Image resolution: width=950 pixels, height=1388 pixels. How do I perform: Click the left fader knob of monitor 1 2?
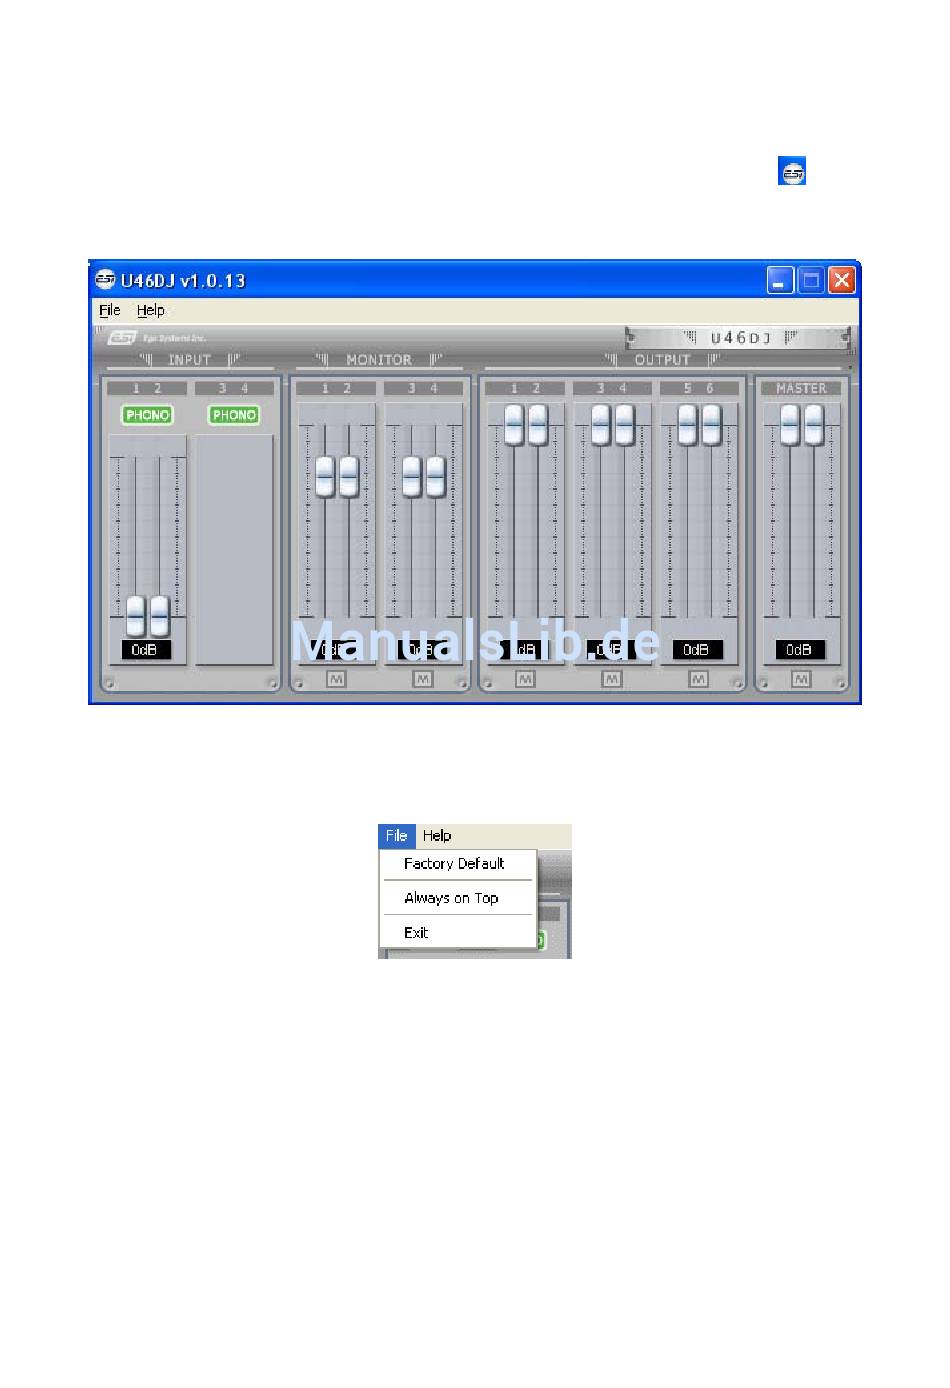tap(325, 476)
